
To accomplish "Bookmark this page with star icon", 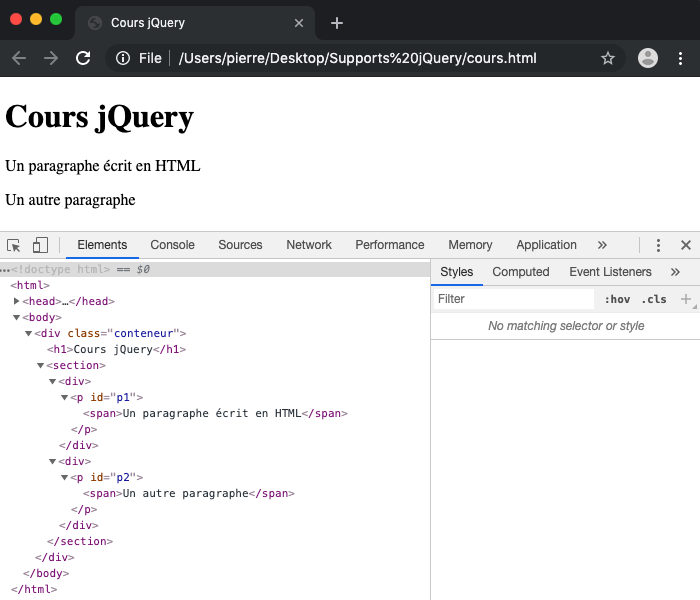I will (607, 58).
